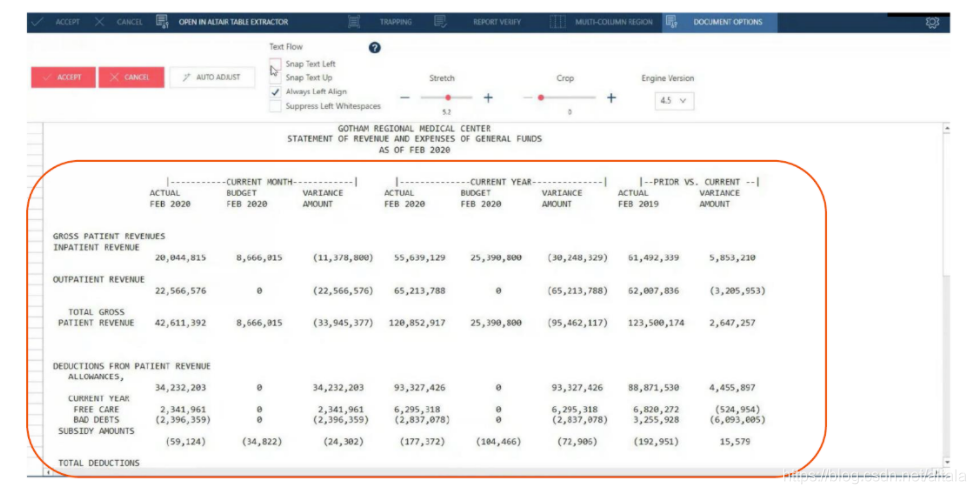Viewport: 976px width, 494px height.
Task: Increase Stretch with the plus icon
Action: [488, 98]
